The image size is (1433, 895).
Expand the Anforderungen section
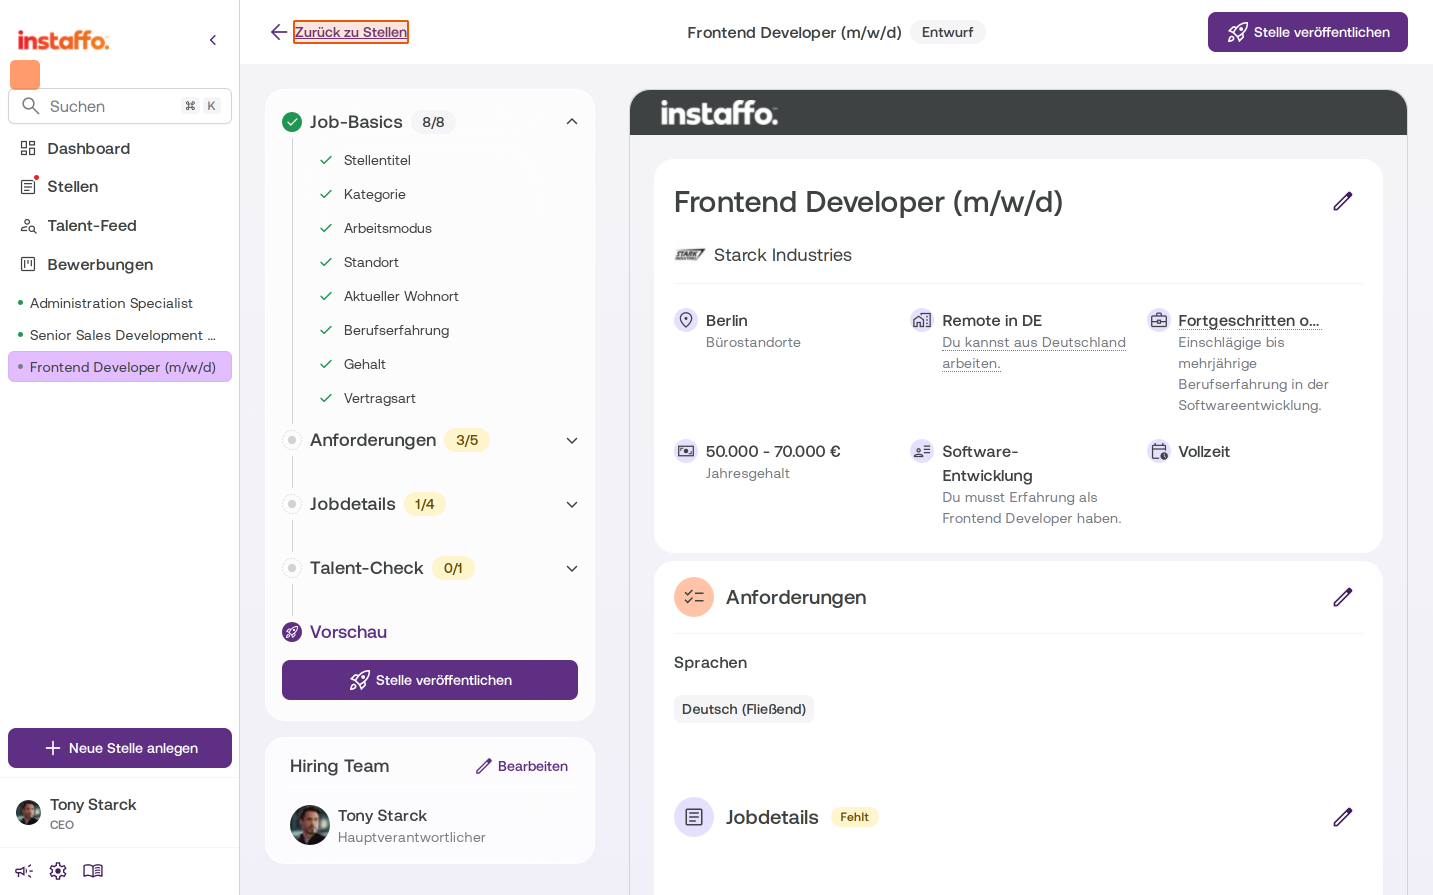pyautogui.click(x=572, y=440)
